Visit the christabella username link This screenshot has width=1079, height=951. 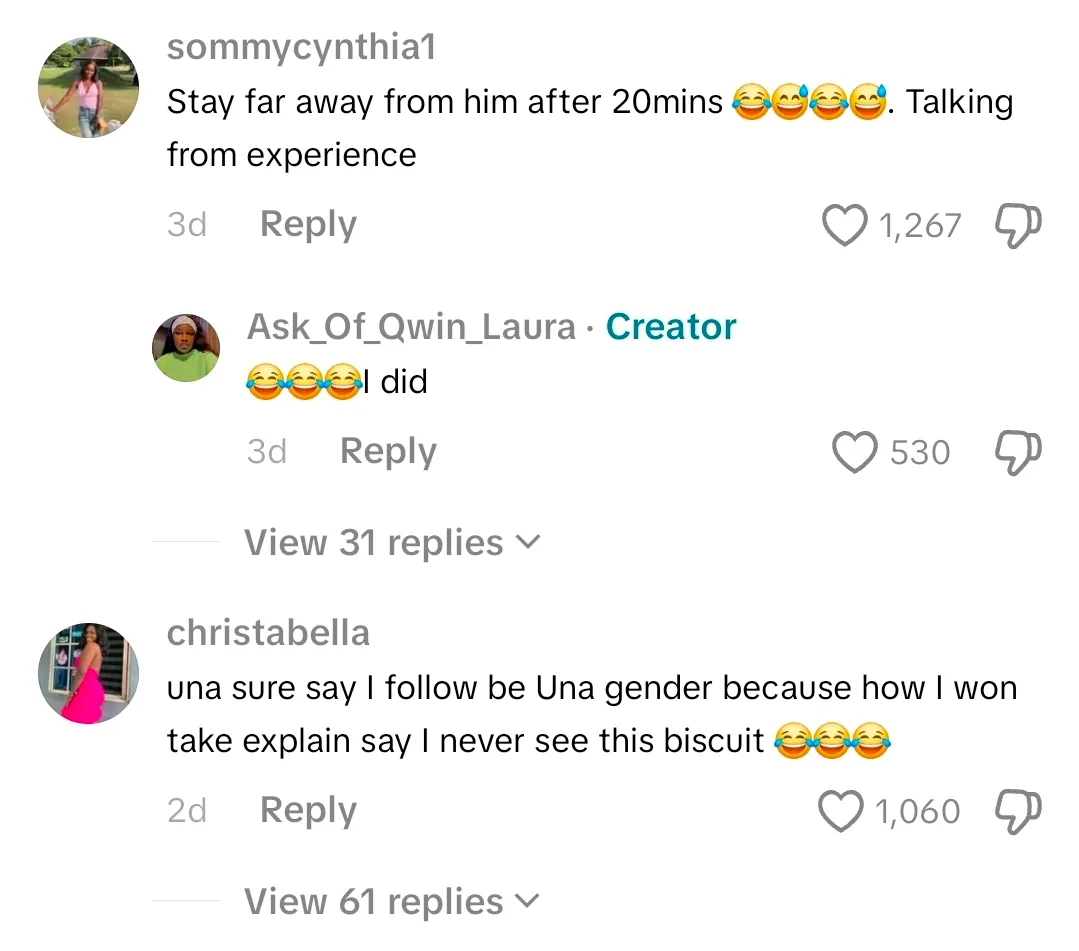[x=268, y=633]
